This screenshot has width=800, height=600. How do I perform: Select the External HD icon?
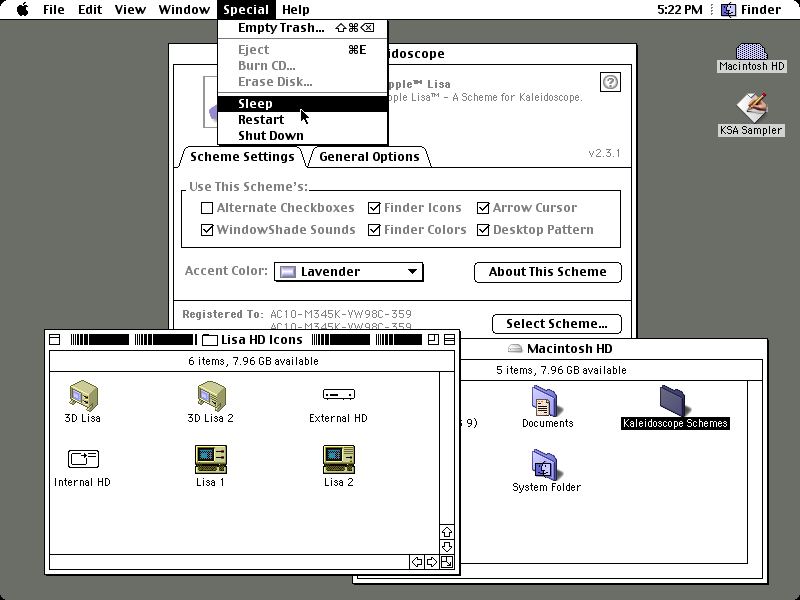pyautogui.click(x=339, y=394)
